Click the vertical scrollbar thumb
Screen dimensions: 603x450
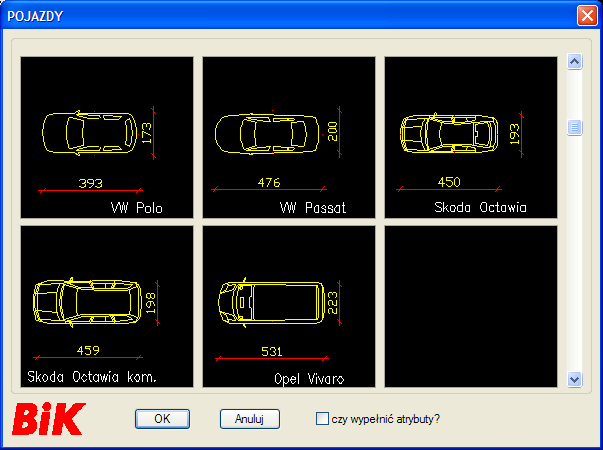[575, 127]
